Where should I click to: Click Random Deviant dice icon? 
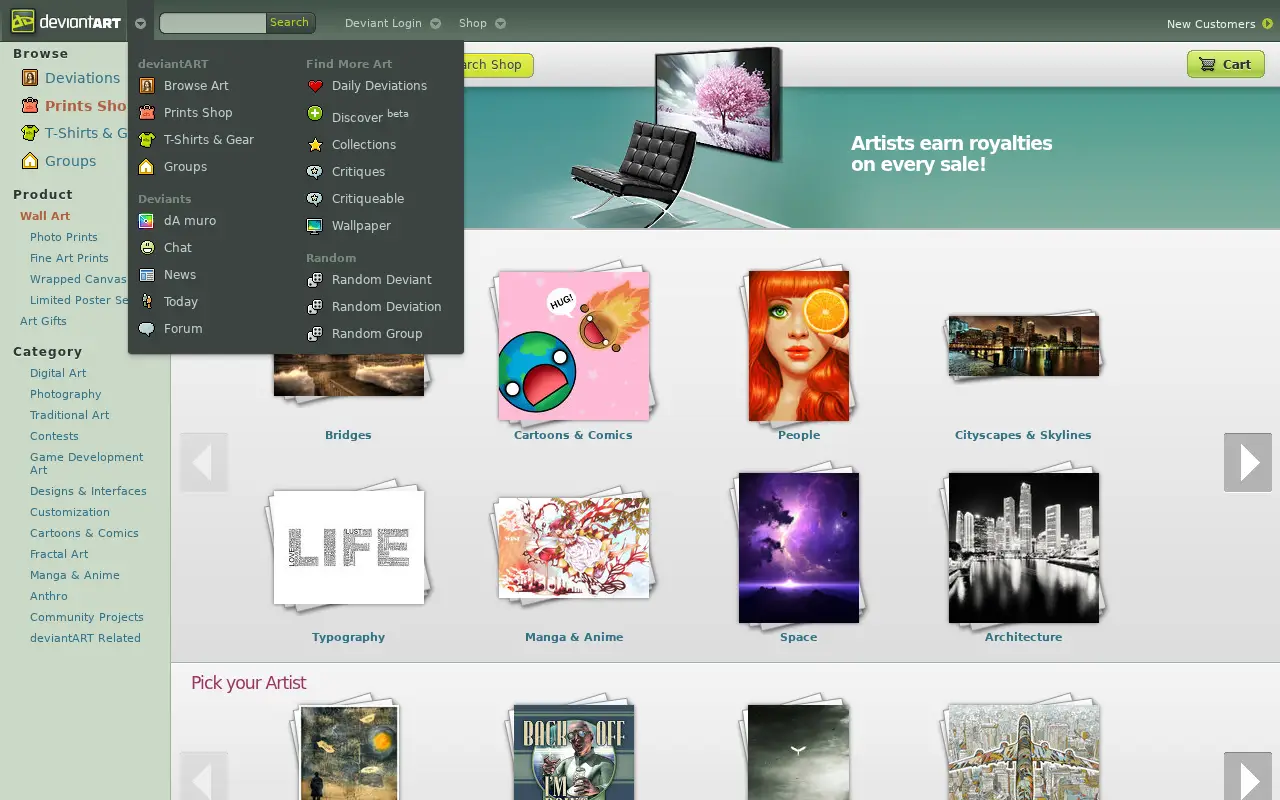coord(315,280)
